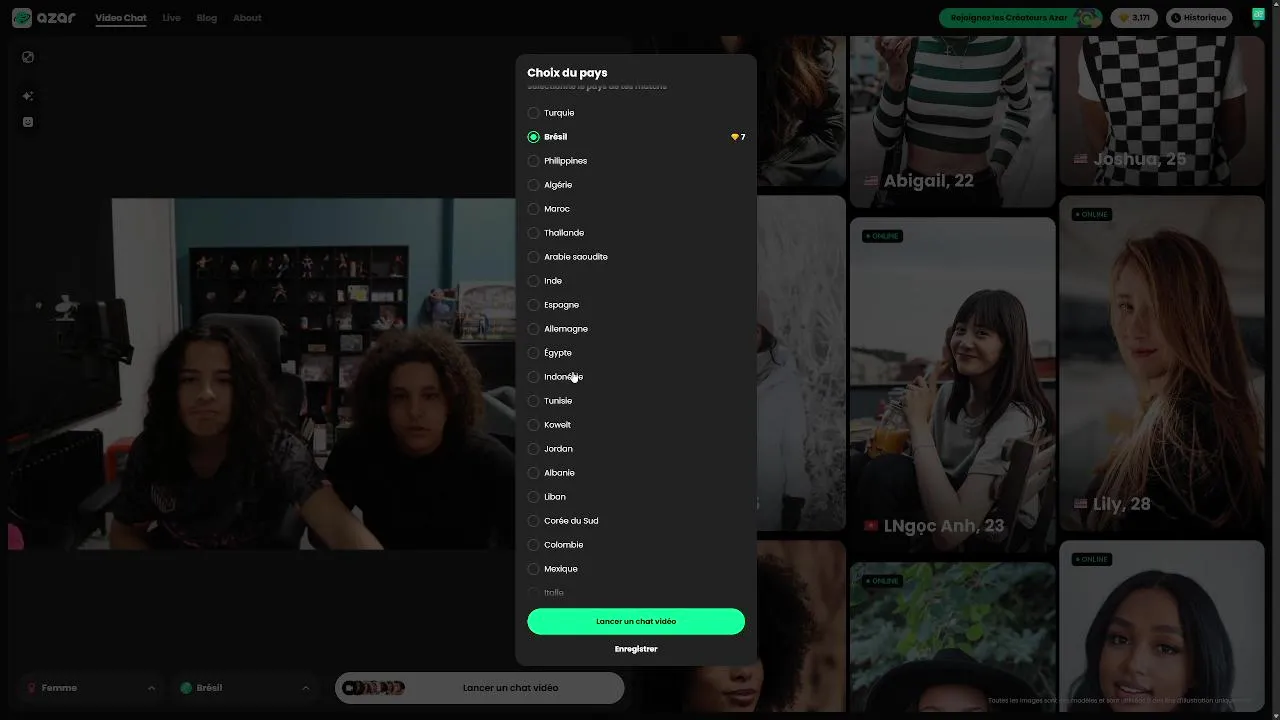
Task: Click the Enregistrer button
Action: 636,649
